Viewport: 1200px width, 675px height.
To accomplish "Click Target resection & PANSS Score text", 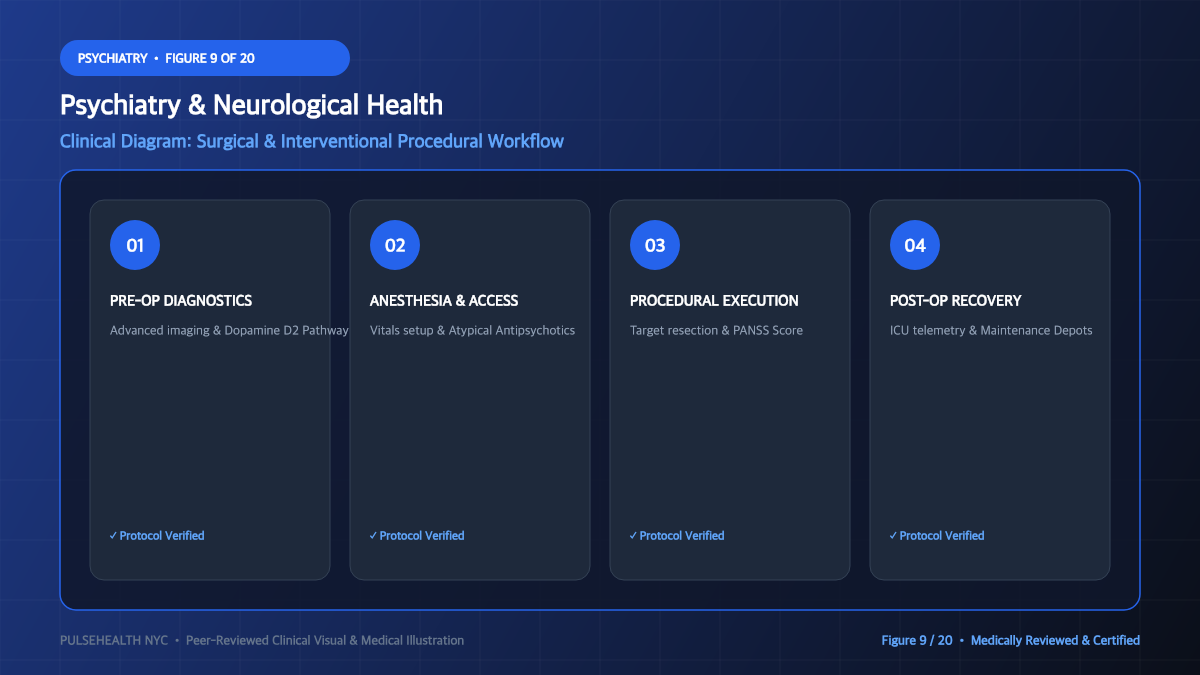I will [x=716, y=330].
